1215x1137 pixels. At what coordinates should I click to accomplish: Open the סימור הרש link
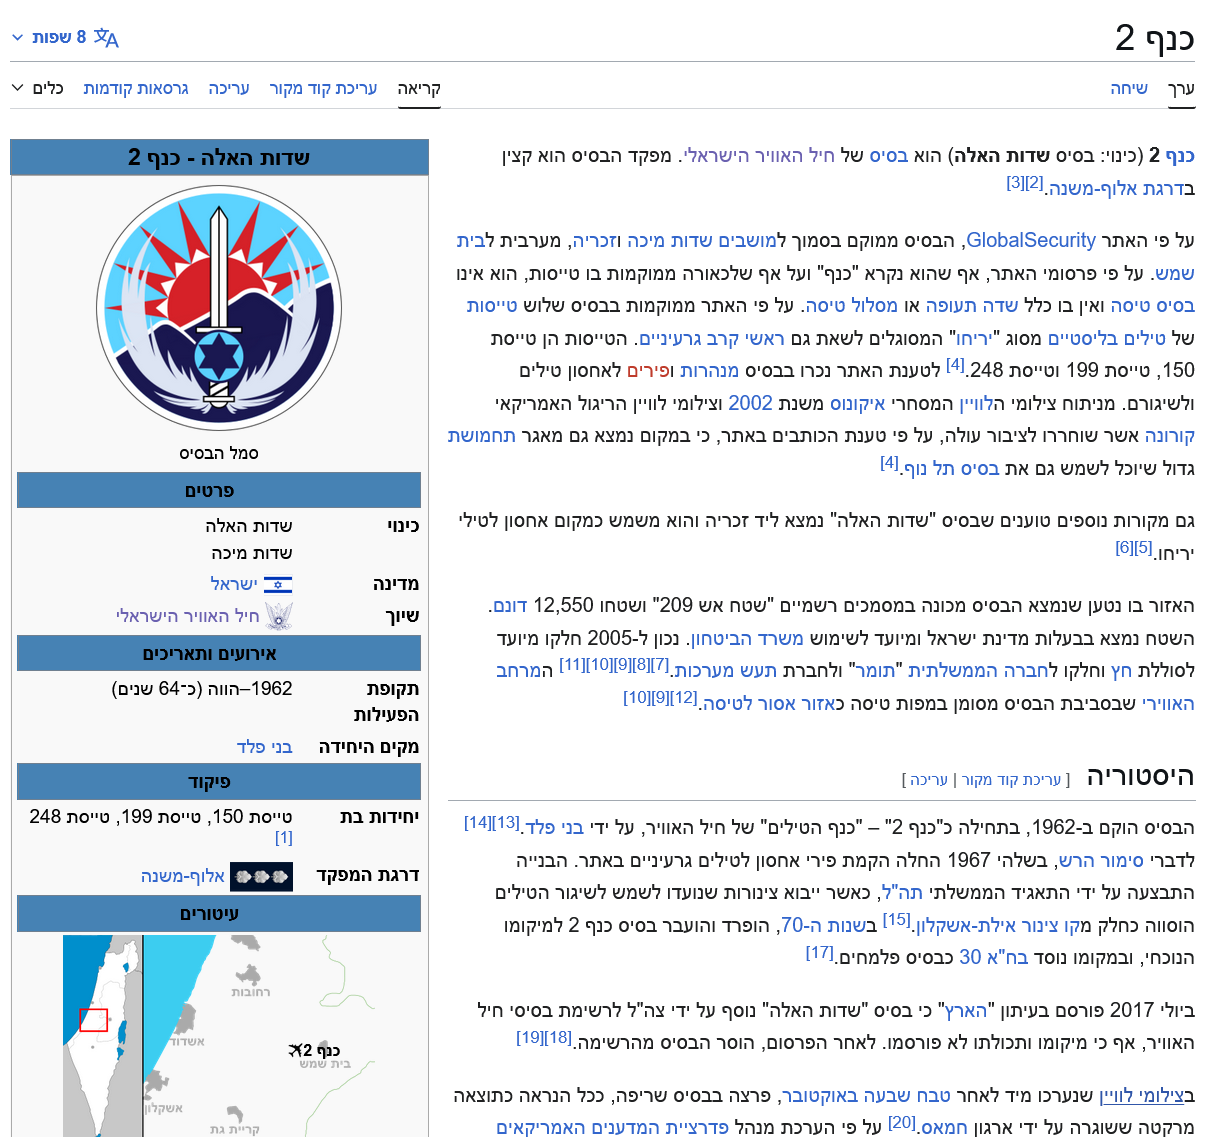pyautogui.click(x=1101, y=861)
